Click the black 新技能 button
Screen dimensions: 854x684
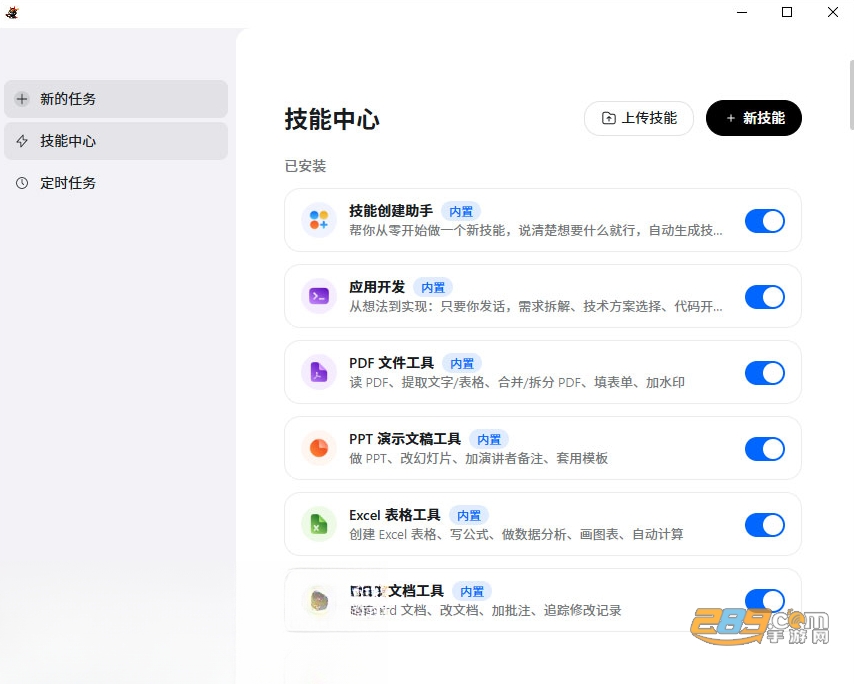[x=754, y=118]
